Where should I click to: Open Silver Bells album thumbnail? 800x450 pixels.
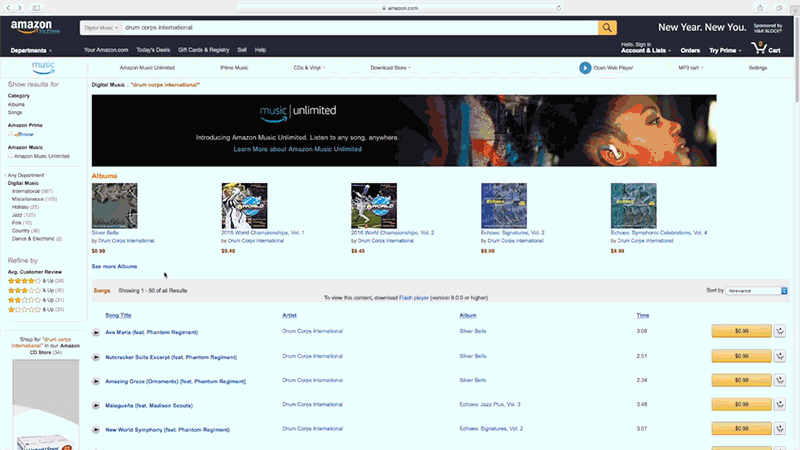[x=114, y=206]
